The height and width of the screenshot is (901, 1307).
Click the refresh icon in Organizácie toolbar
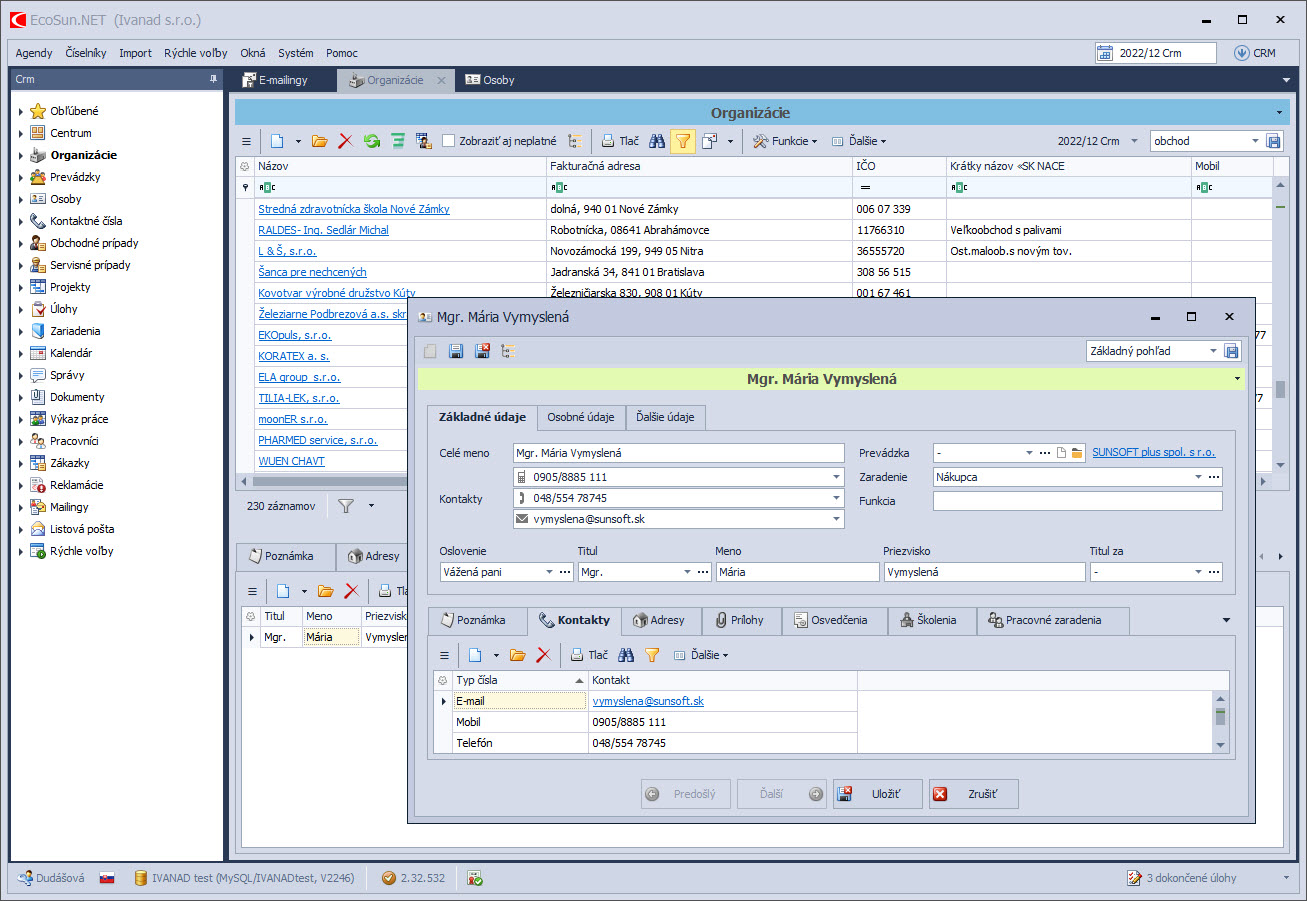point(372,141)
